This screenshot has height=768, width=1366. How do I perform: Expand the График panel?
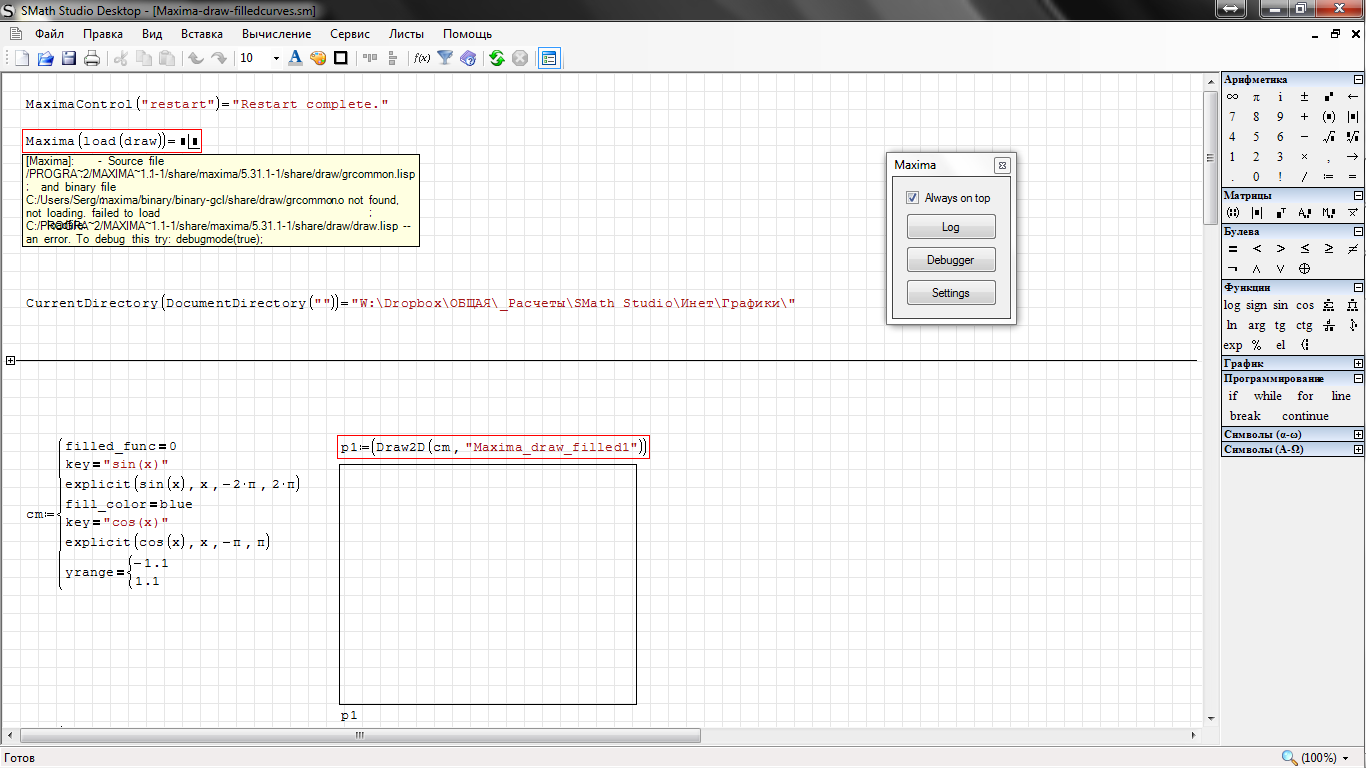point(1357,364)
